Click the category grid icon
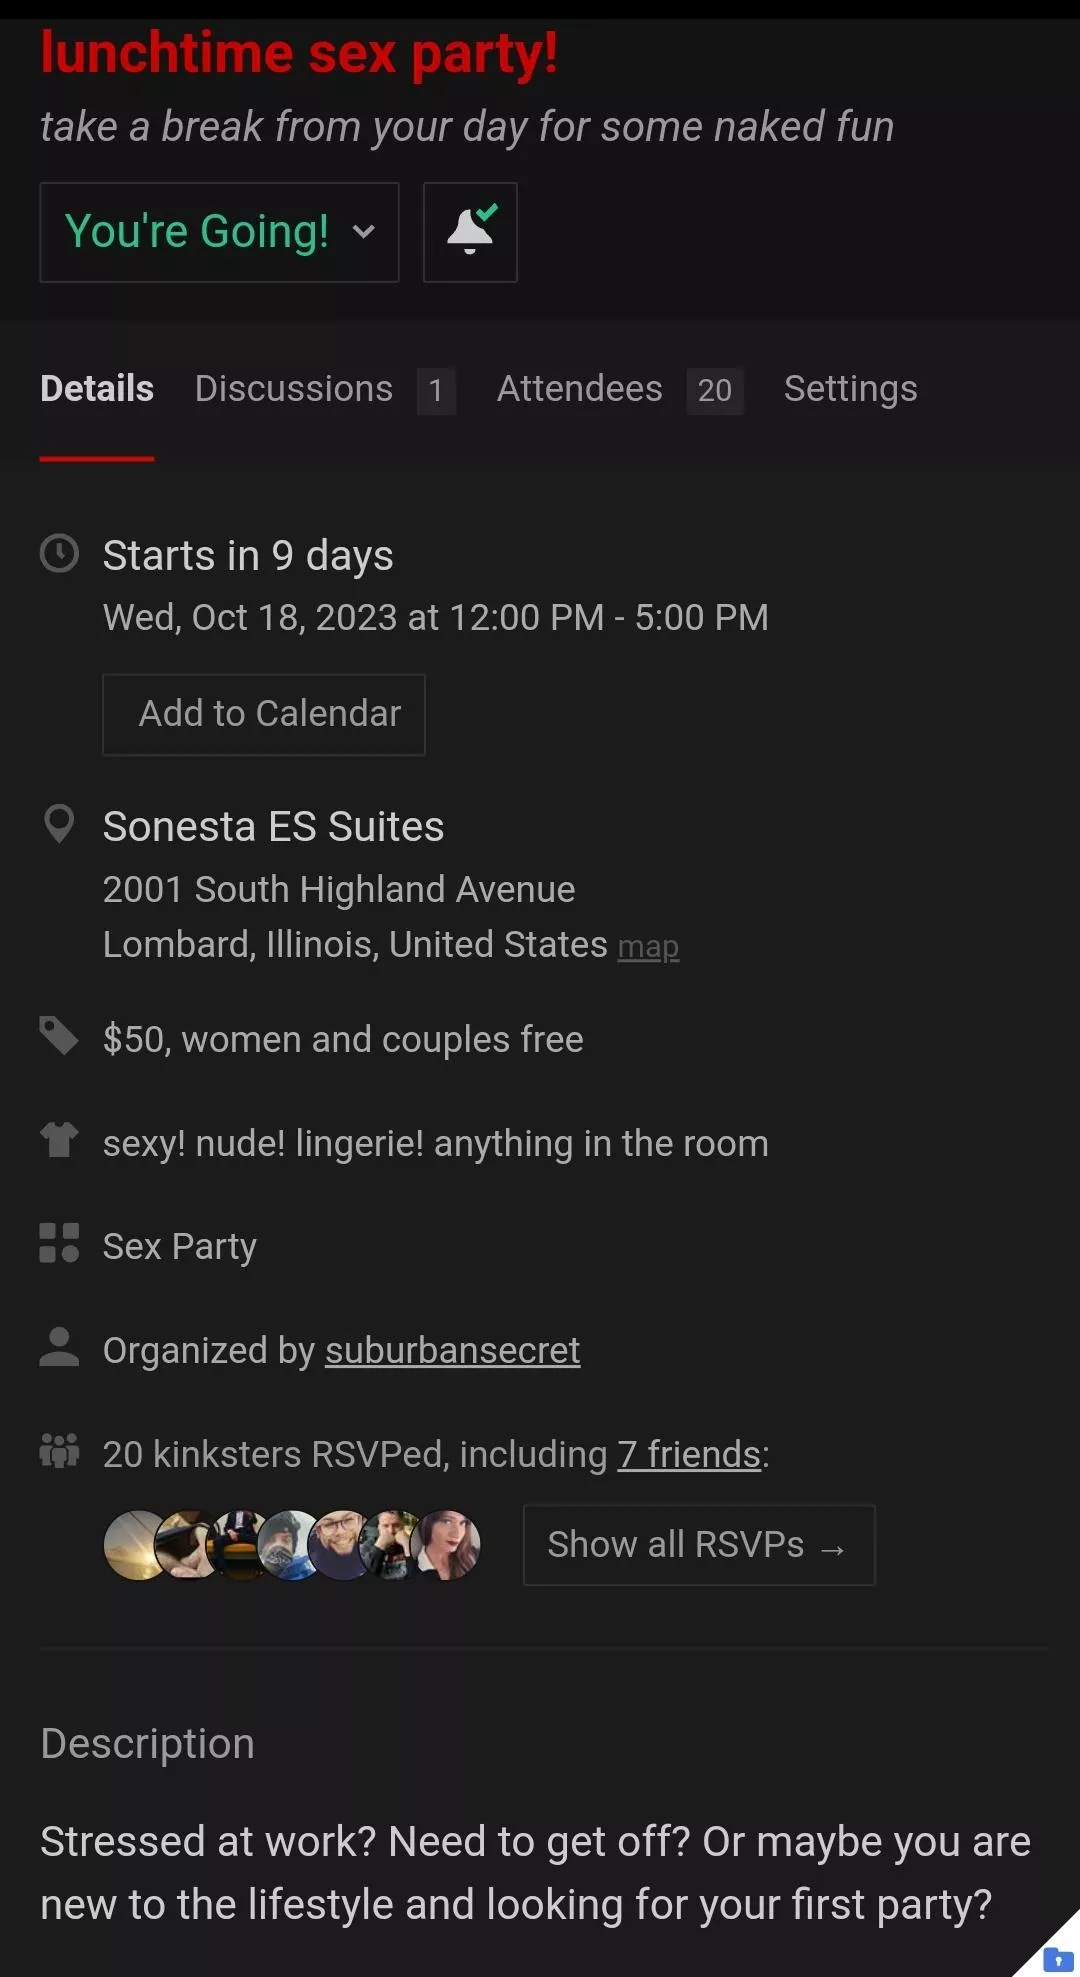The height and width of the screenshot is (1977, 1080). point(59,1243)
